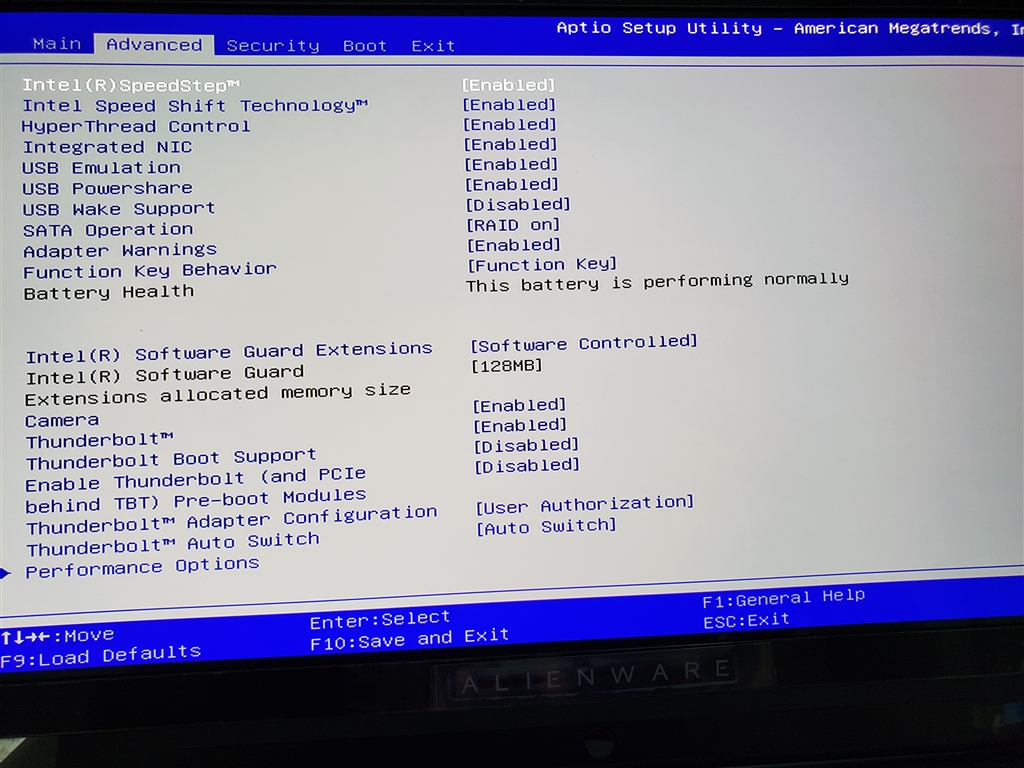The height and width of the screenshot is (768, 1024).
Task: Change Thunderbolt Pre-boot Modules Disabled value
Action: pos(527,466)
